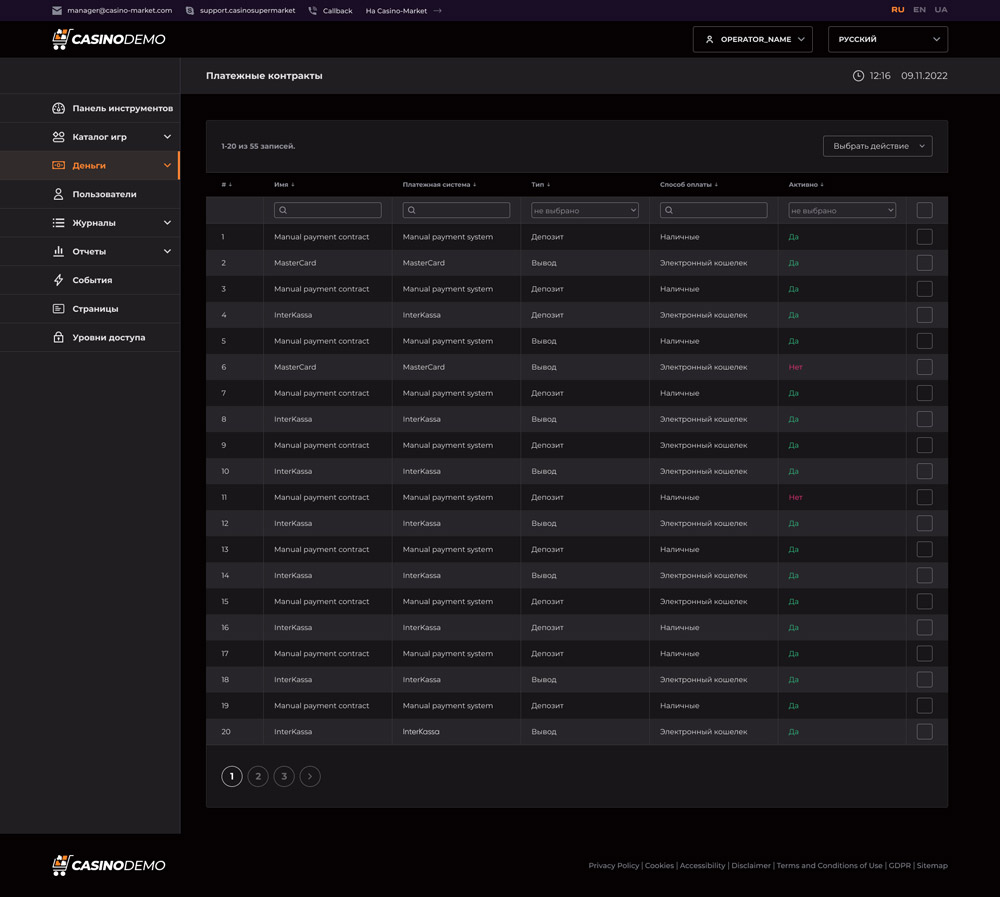The height and width of the screenshot is (897, 1000).
Task: Click the Reports bar chart icon
Action: point(58,251)
